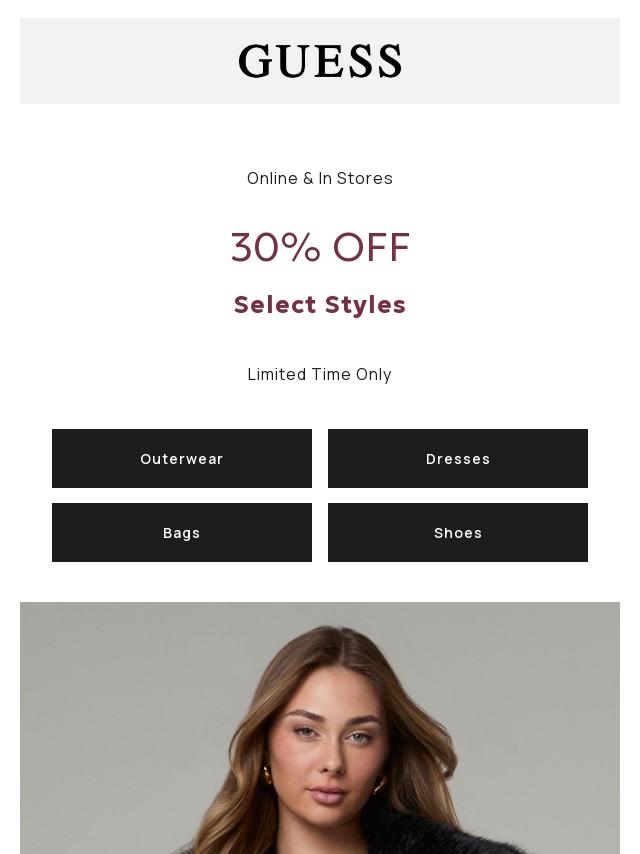Click the Limited Time Only text
Viewport: 640px width, 854px height.
click(x=320, y=374)
